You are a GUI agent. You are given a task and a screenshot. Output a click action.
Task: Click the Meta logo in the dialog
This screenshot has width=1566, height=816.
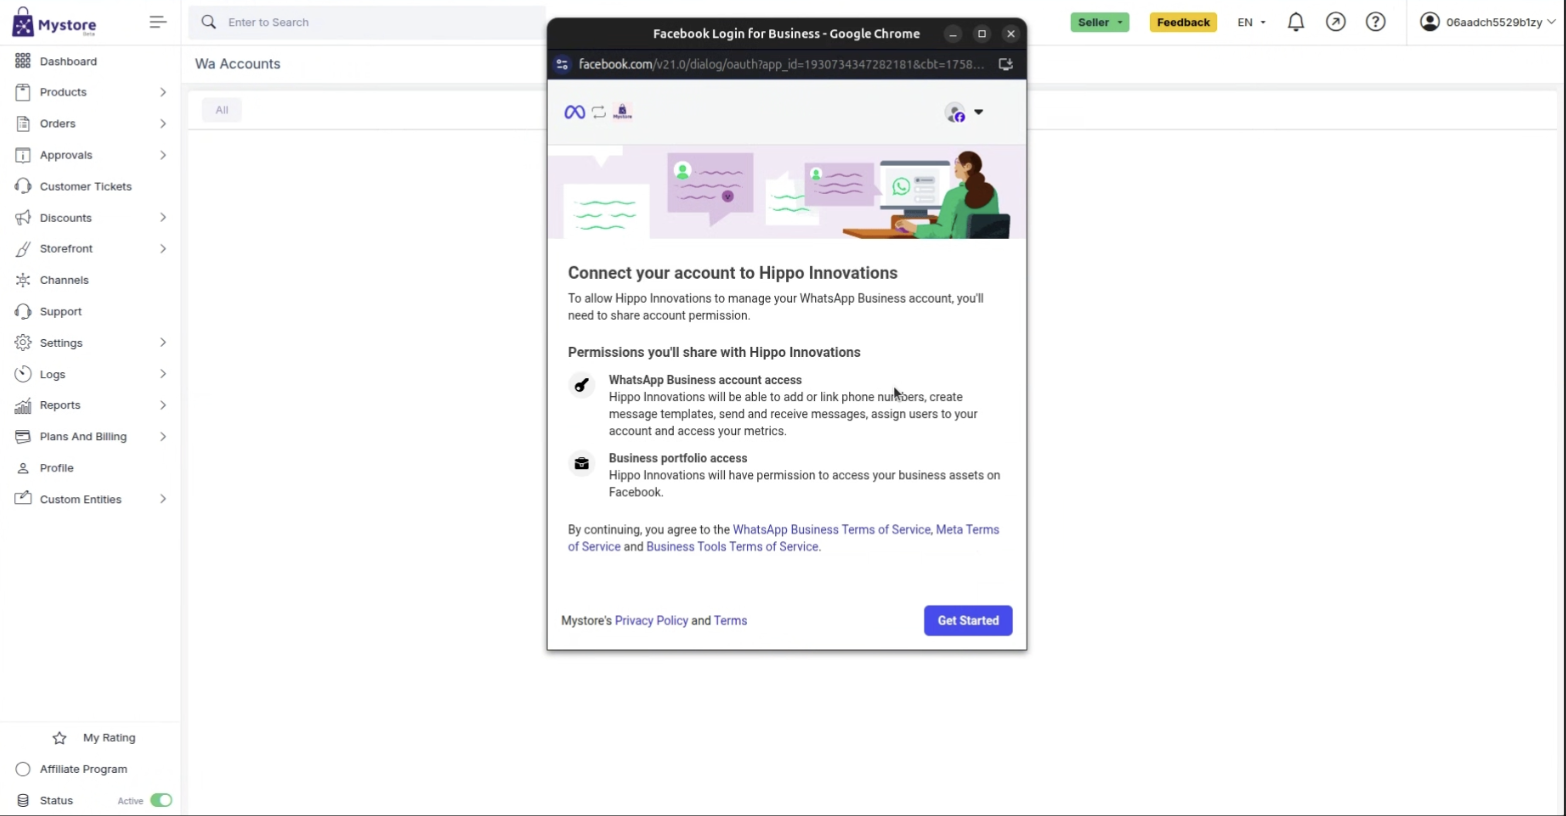click(x=574, y=112)
